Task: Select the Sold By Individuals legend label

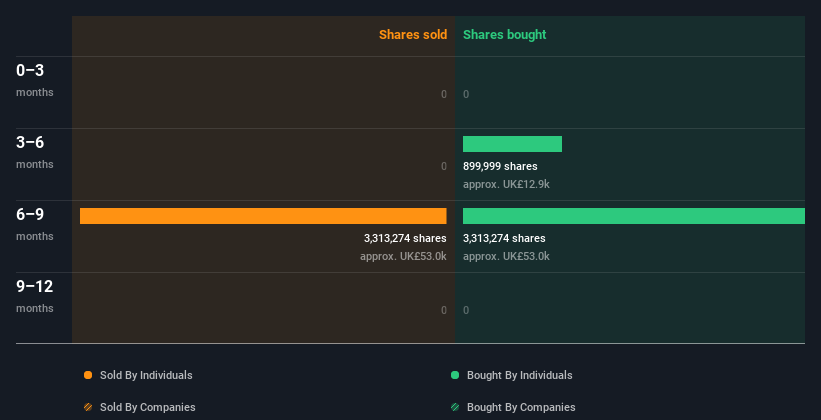Action: pos(146,375)
